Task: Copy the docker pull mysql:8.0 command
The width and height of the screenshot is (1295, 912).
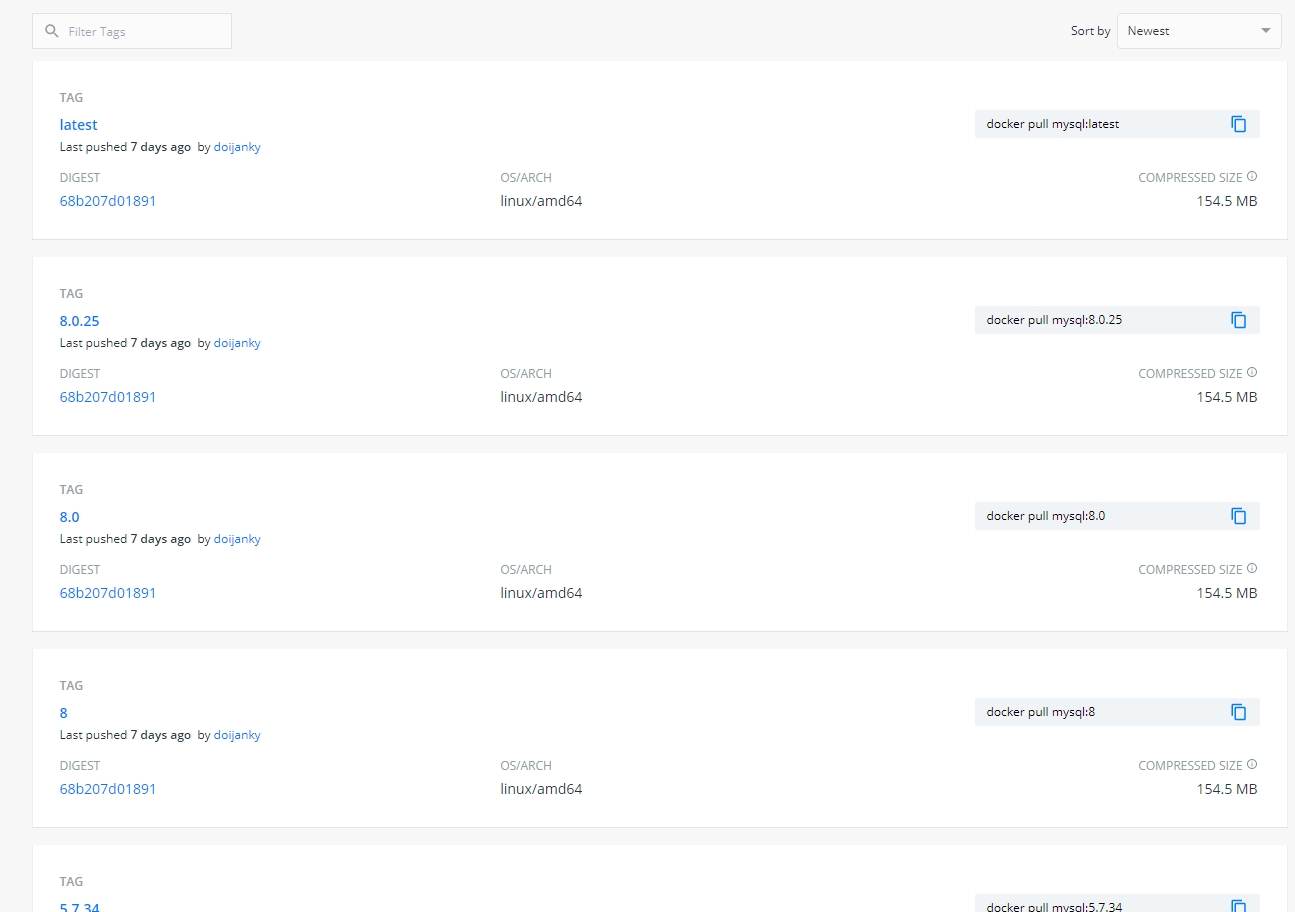Action: tap(1238, 516)
